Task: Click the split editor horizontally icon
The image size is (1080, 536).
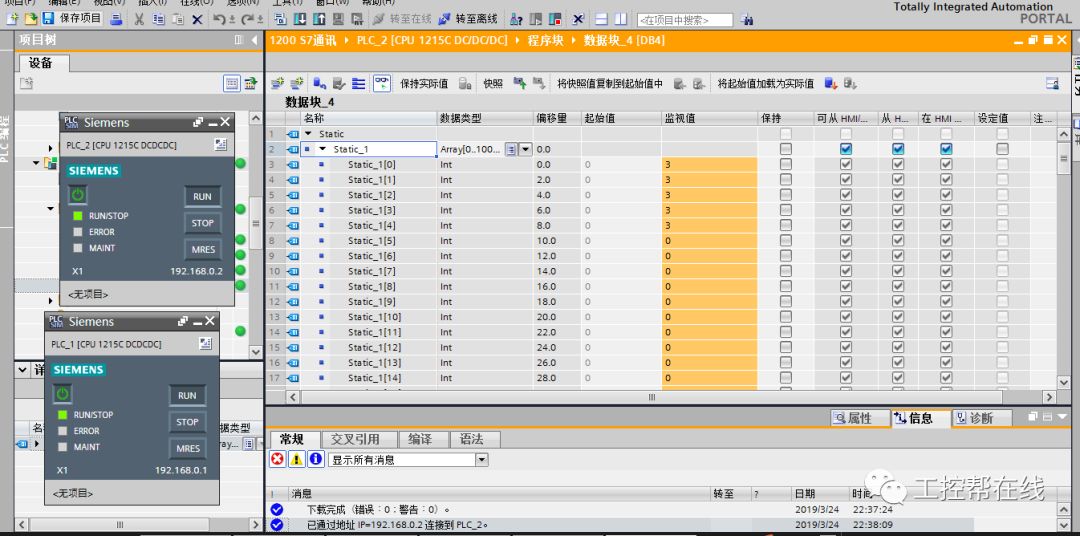Action: point(601,19)
